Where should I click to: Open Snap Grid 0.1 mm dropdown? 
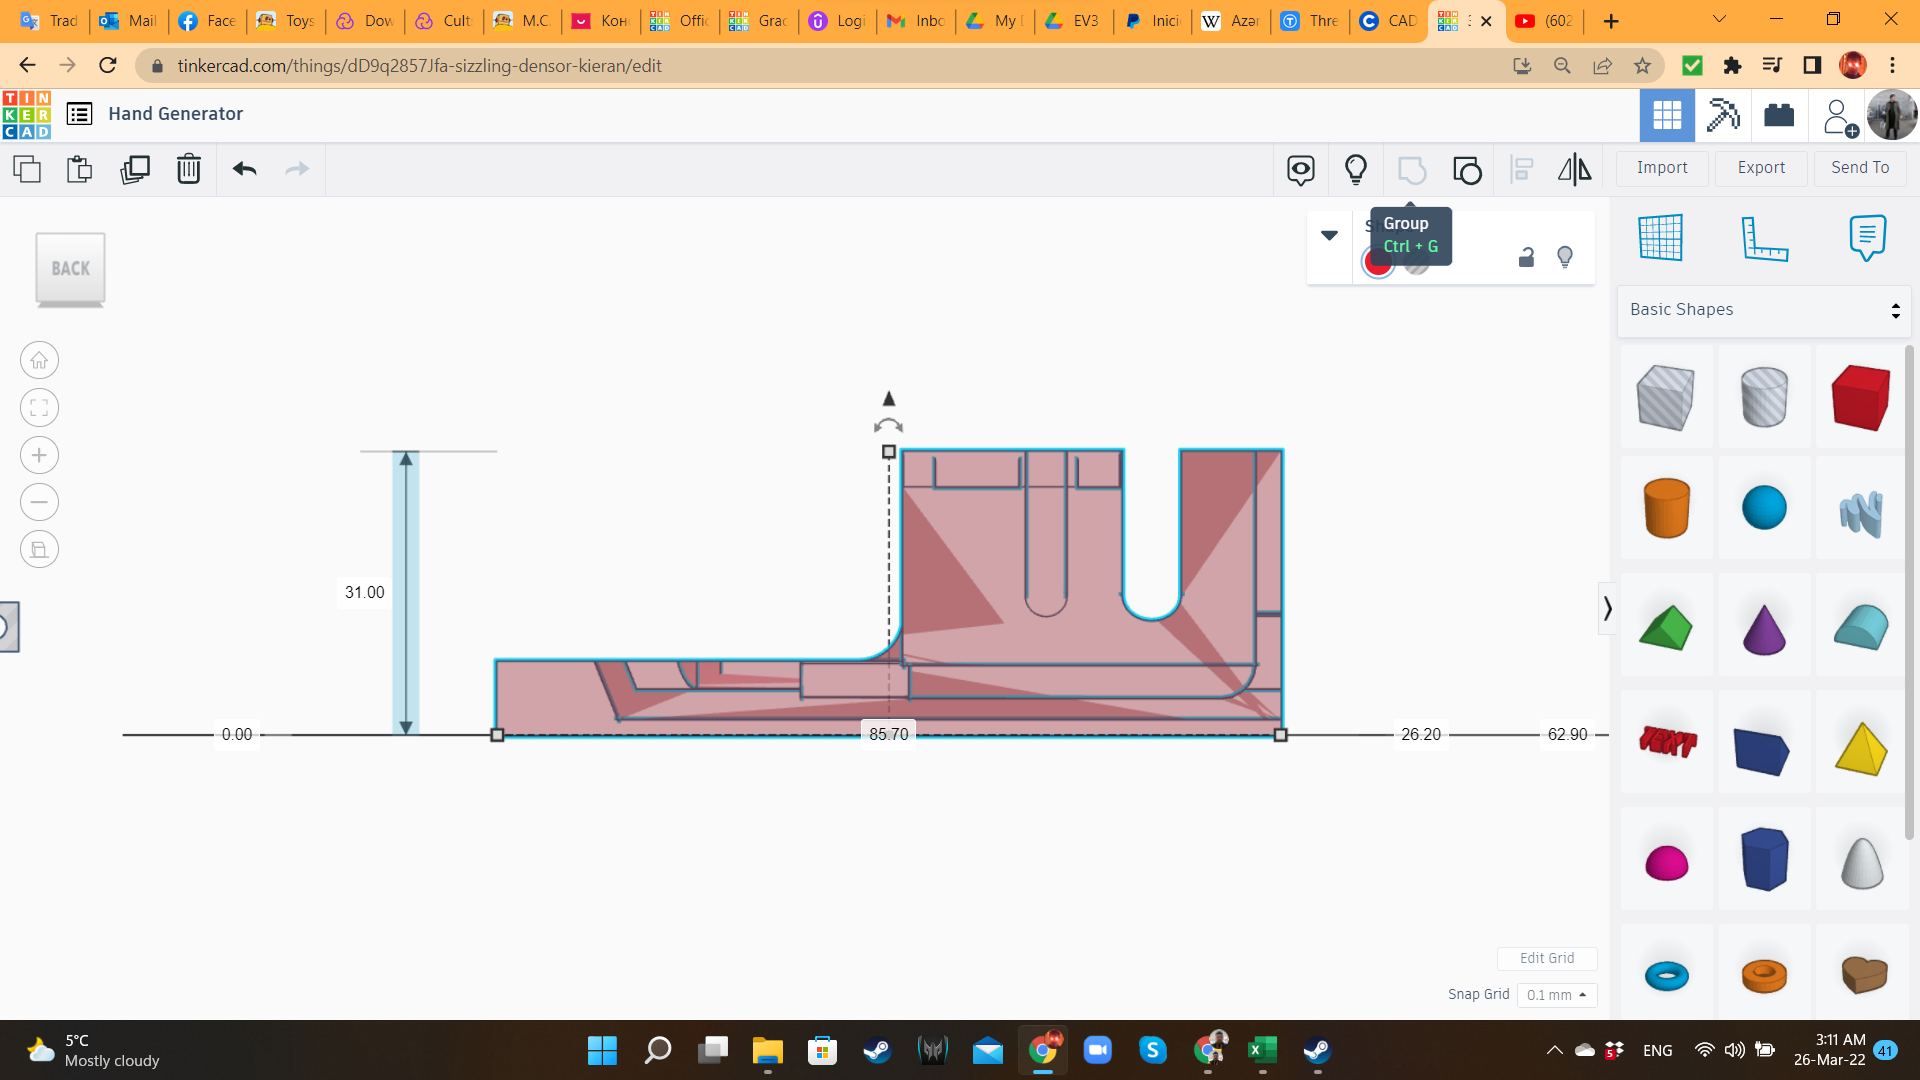[x=1556, y=995]
